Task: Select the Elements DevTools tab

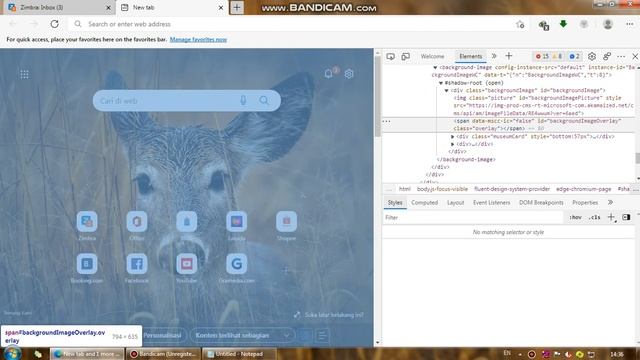Action: [x=471, y=56]
